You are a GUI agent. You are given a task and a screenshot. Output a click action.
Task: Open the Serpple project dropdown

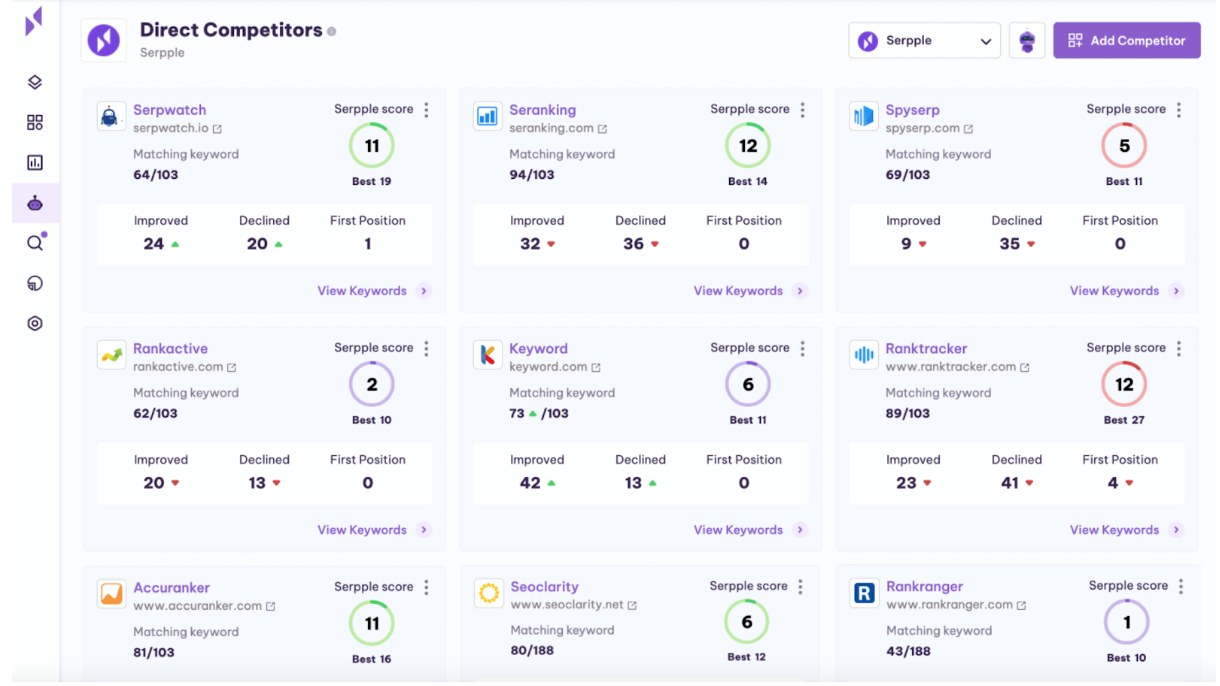click(x=925, y=41)
